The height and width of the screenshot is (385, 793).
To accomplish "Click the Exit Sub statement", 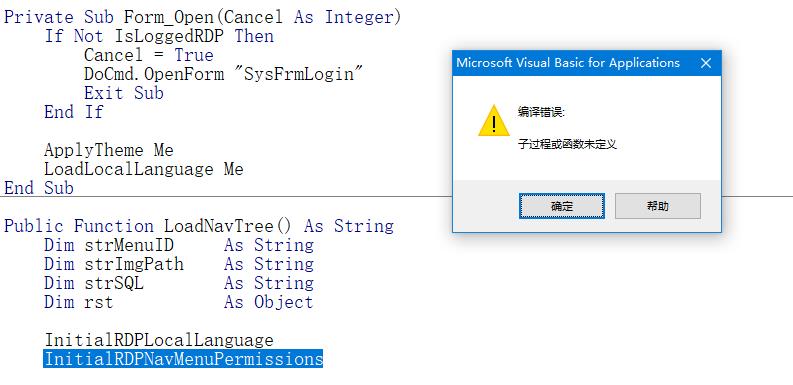I will coord(124,93).
